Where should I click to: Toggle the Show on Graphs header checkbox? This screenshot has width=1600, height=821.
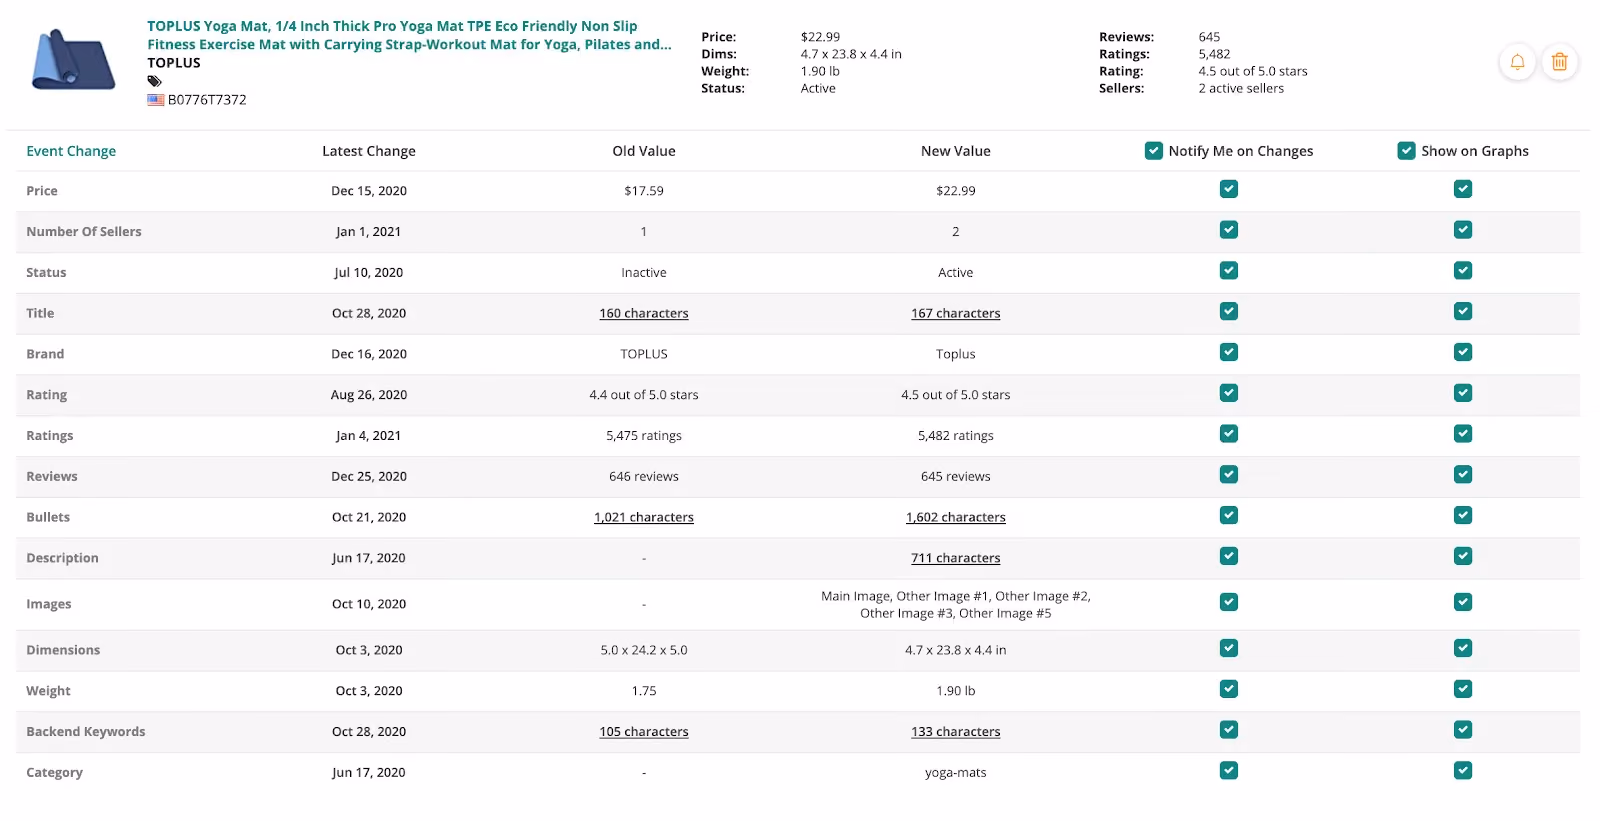pyautogui.click(x=1406, y=151)
